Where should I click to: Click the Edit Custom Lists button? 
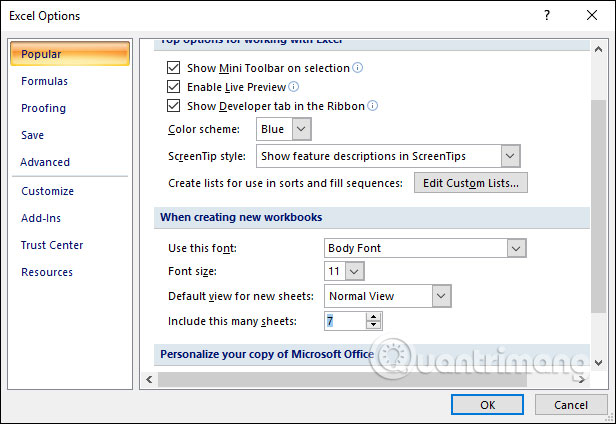click(x=471, y=183)
